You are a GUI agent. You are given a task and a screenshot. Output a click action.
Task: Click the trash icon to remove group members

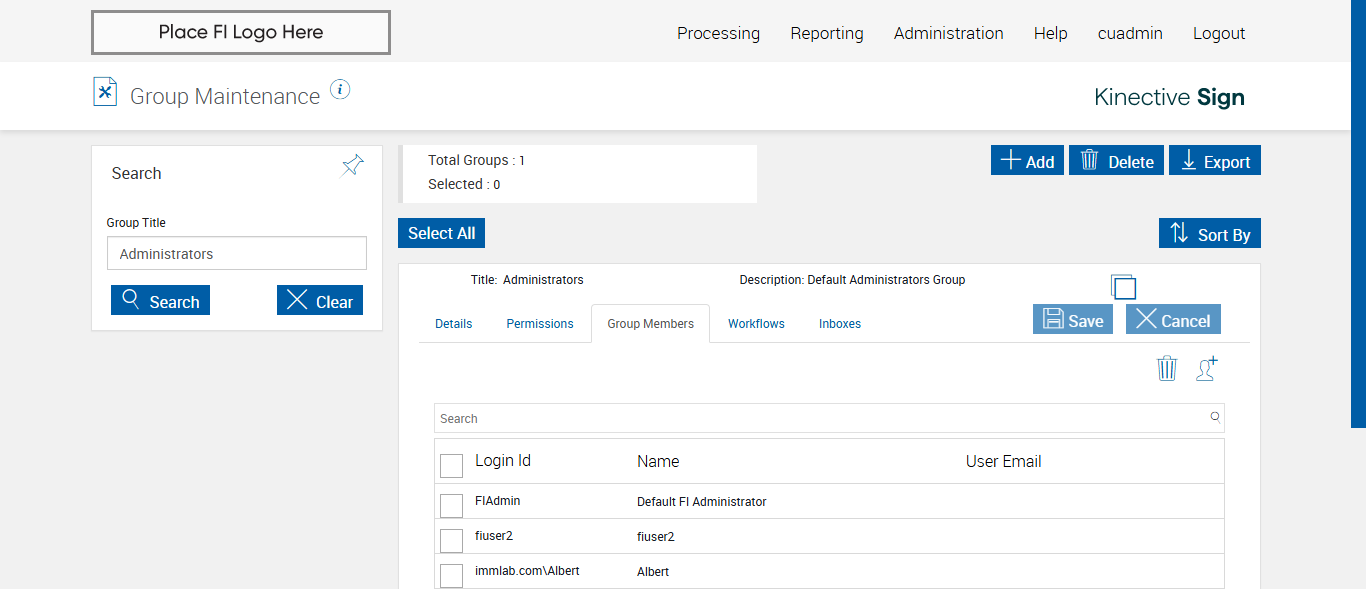point(1167,369)
